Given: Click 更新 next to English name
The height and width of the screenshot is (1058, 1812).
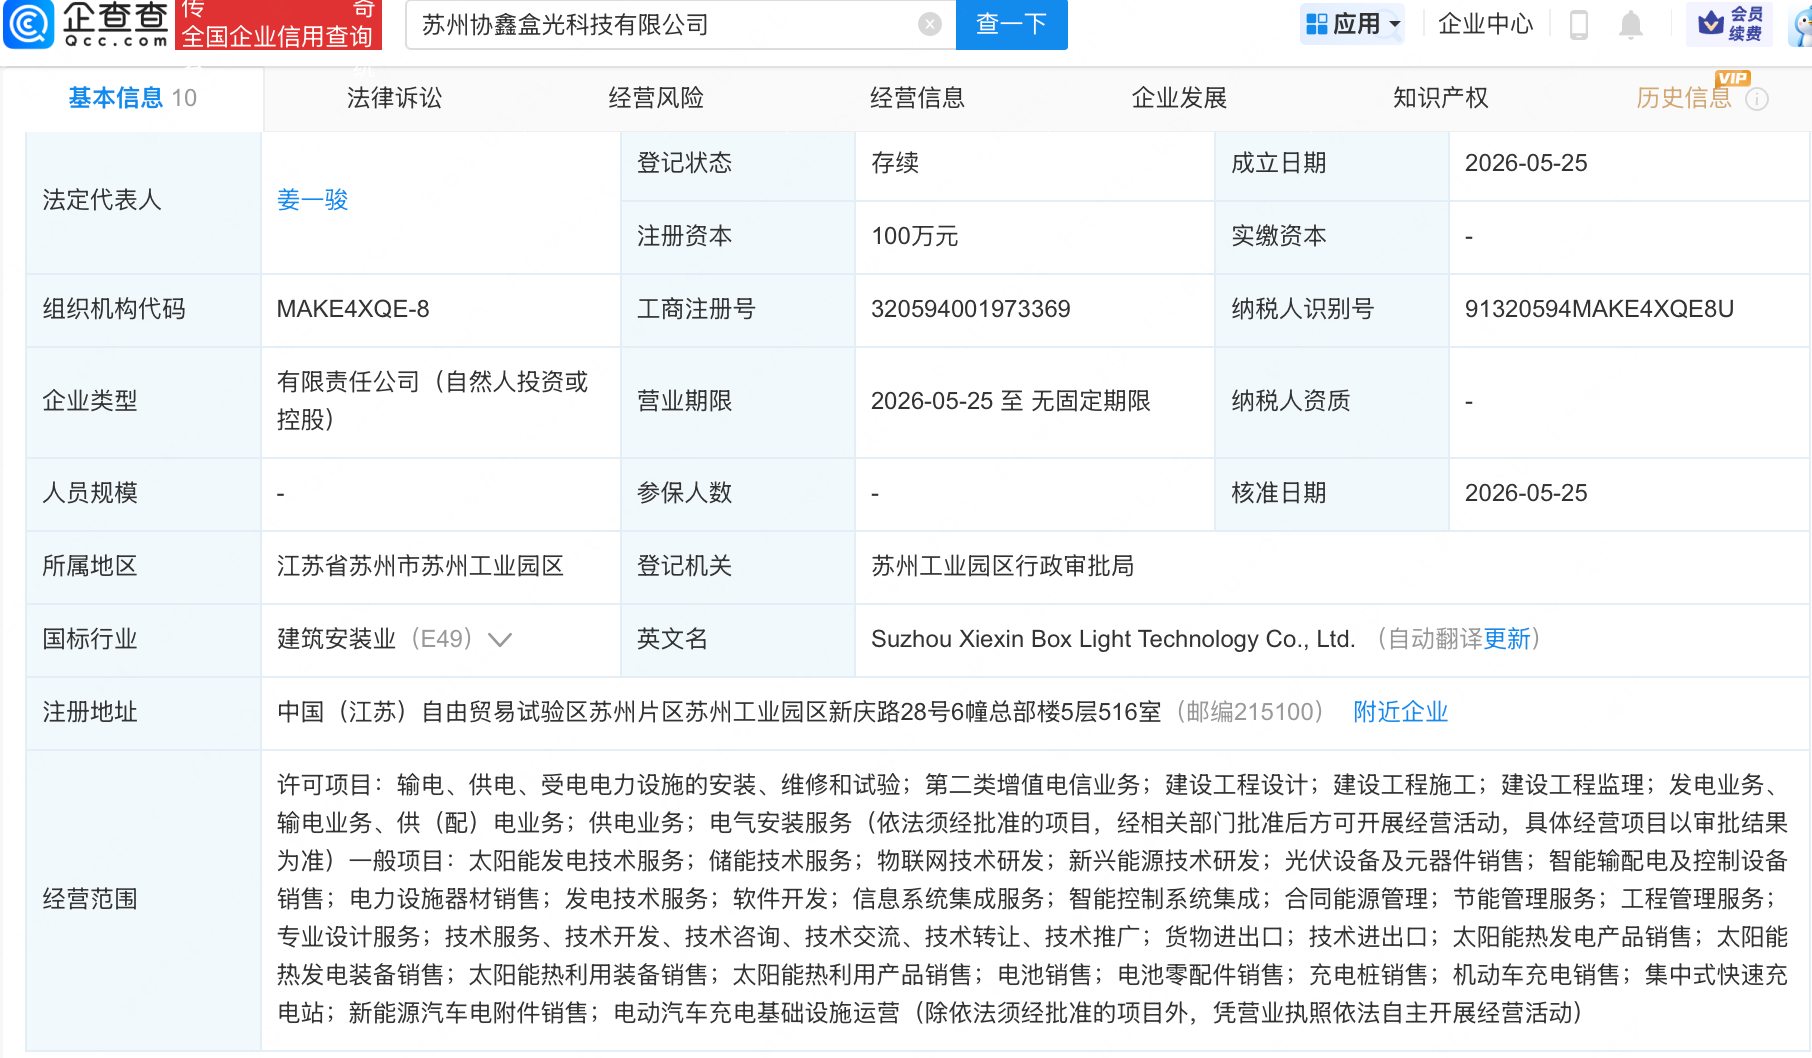Looking at the screenshot, I should [1507, 639].
